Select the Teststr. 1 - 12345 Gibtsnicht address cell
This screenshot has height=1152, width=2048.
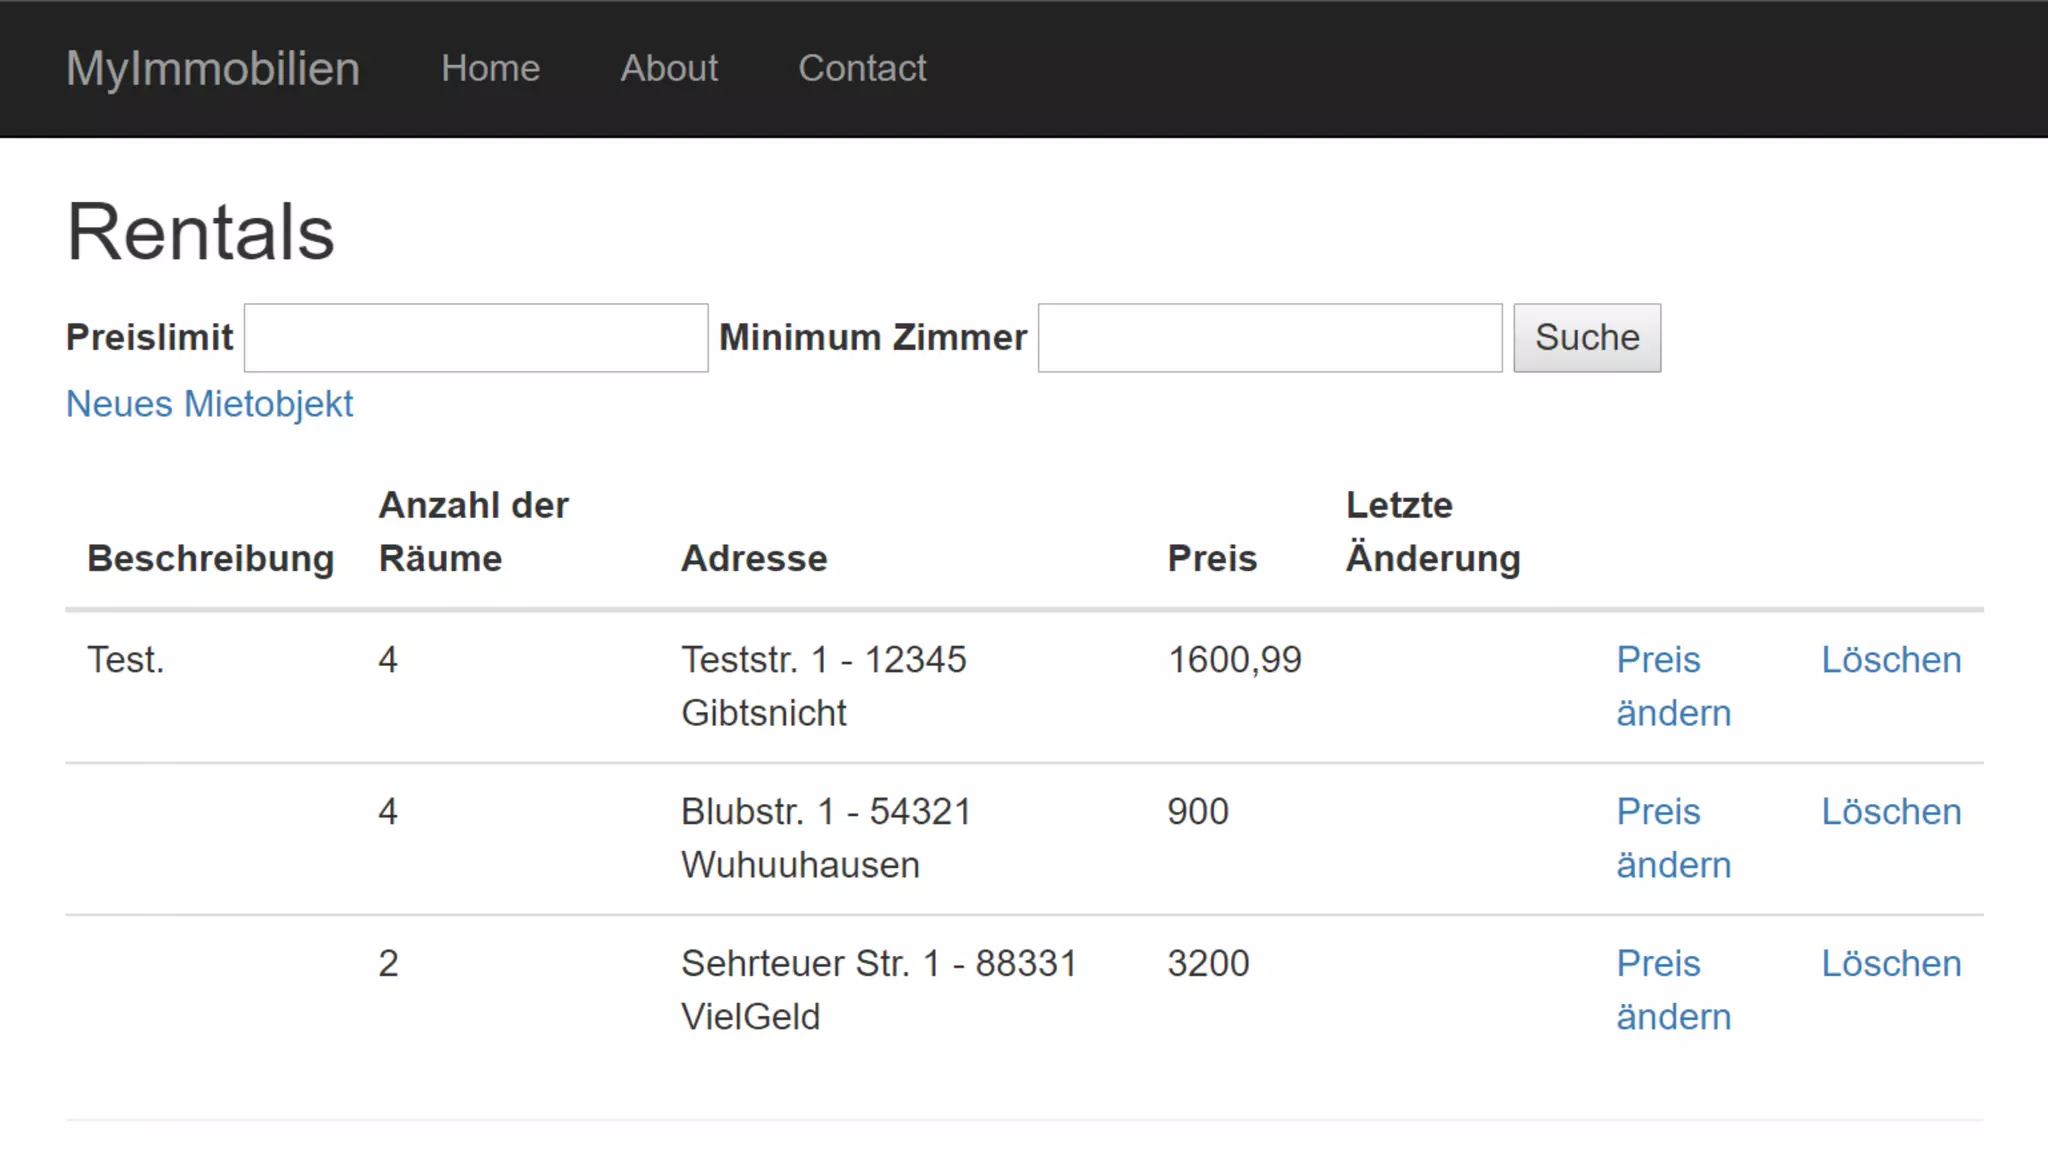click(x=823, y=686)
